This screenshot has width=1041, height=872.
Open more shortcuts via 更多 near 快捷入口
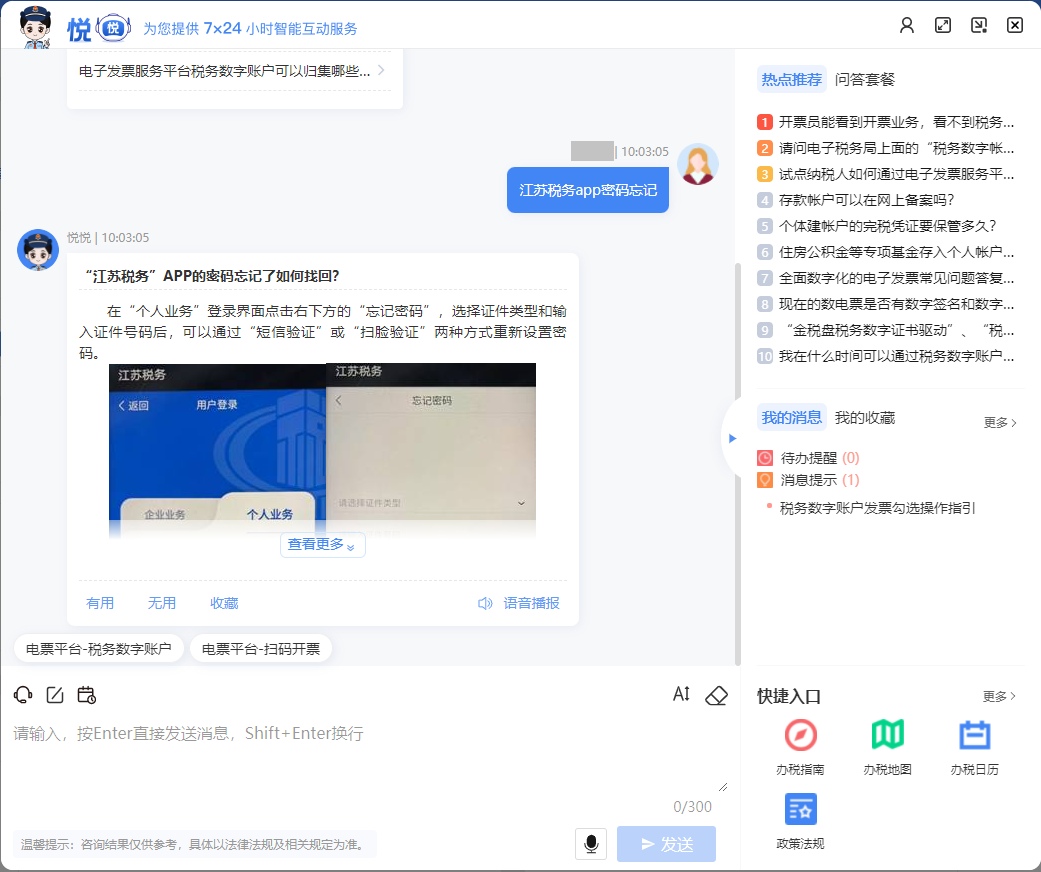coord(999,696)
